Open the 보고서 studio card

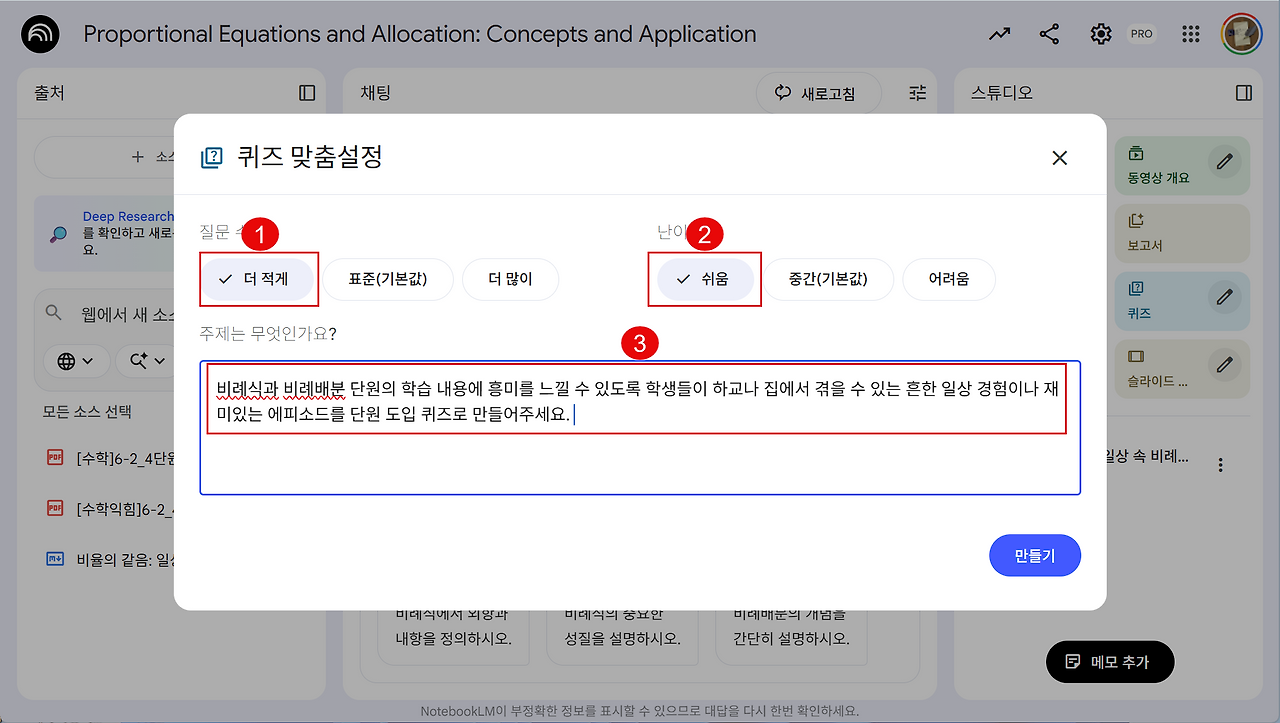[1182, 233]
